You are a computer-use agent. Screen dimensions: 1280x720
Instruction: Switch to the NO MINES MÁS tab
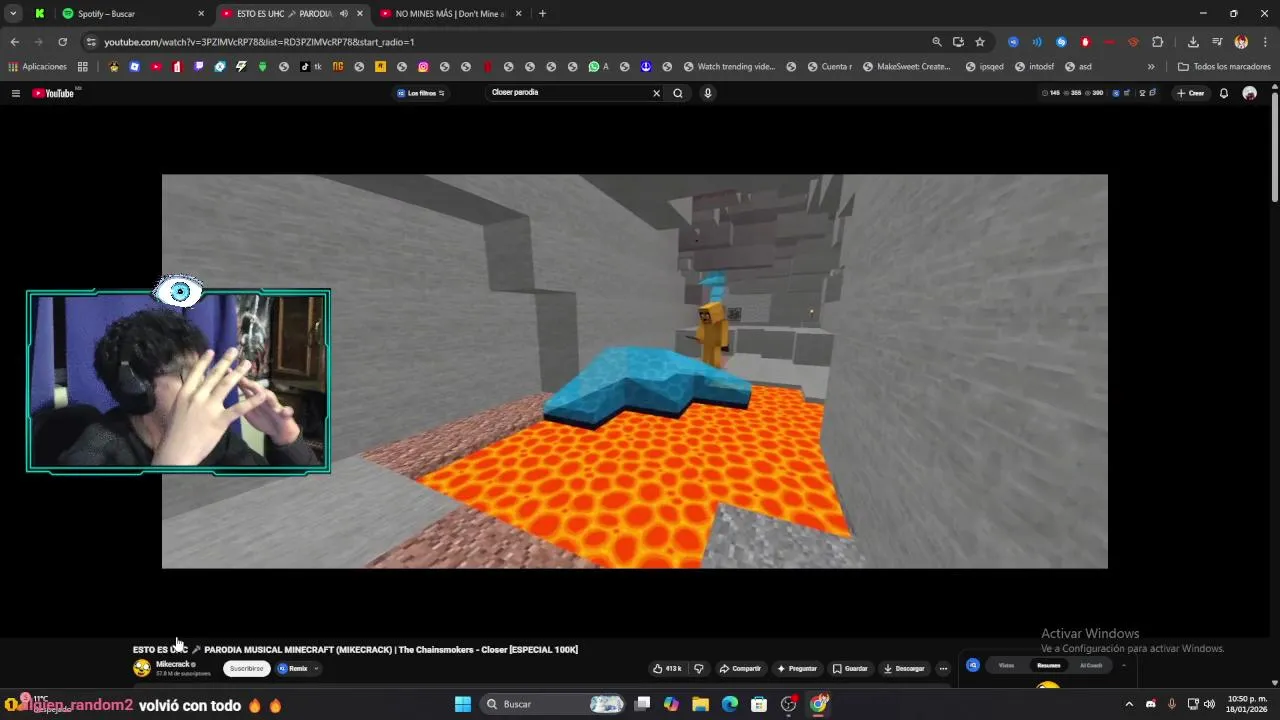(x=450, y=14)
